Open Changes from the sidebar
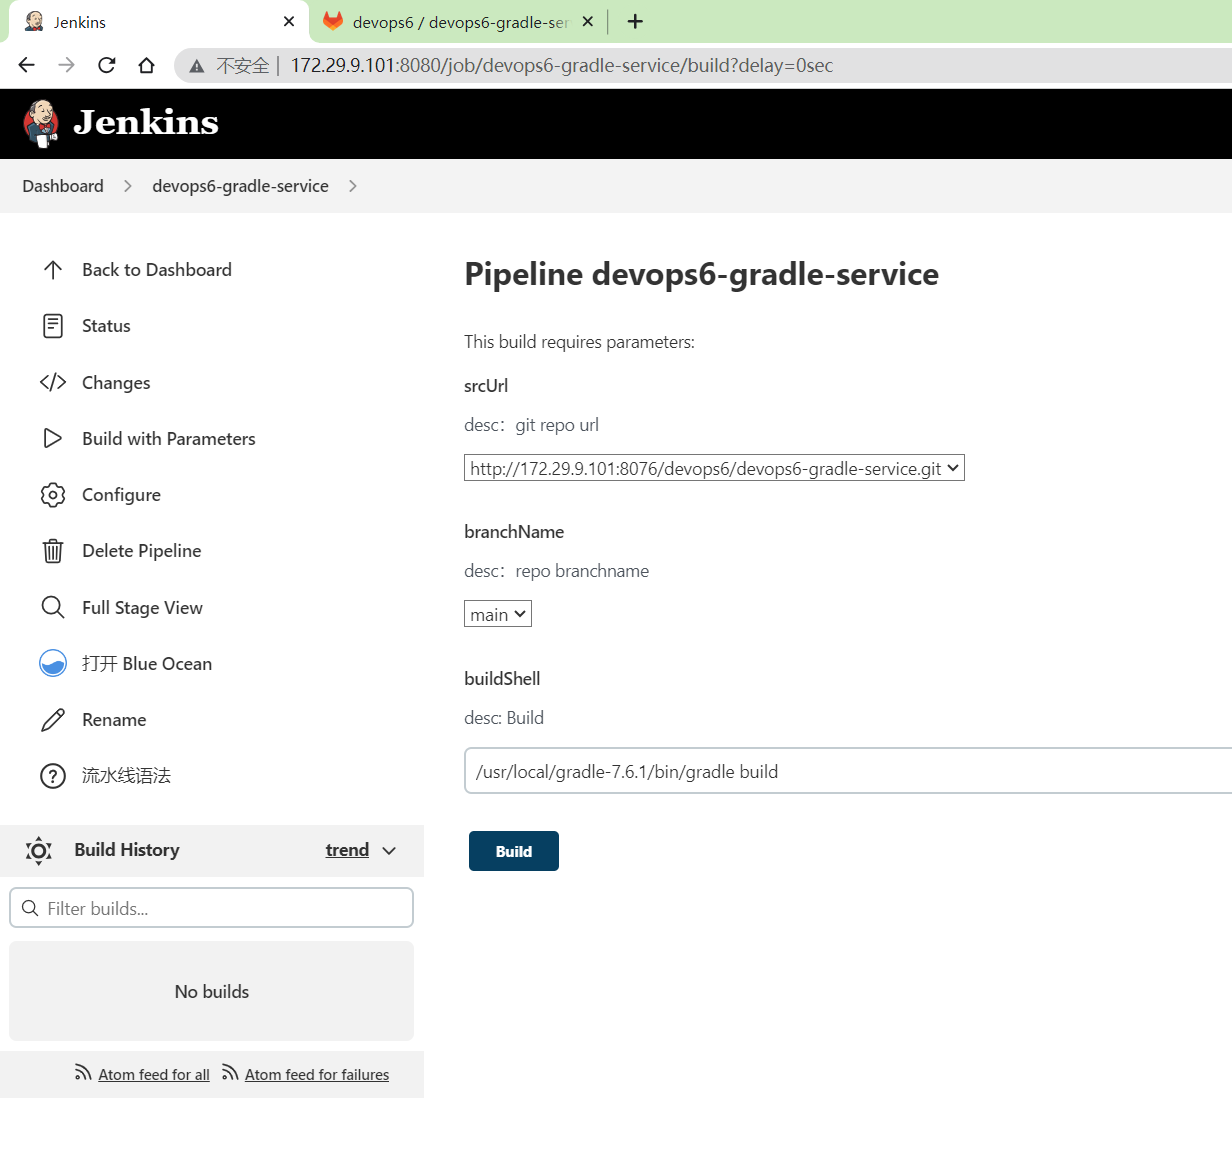 (x=116, y=383)
